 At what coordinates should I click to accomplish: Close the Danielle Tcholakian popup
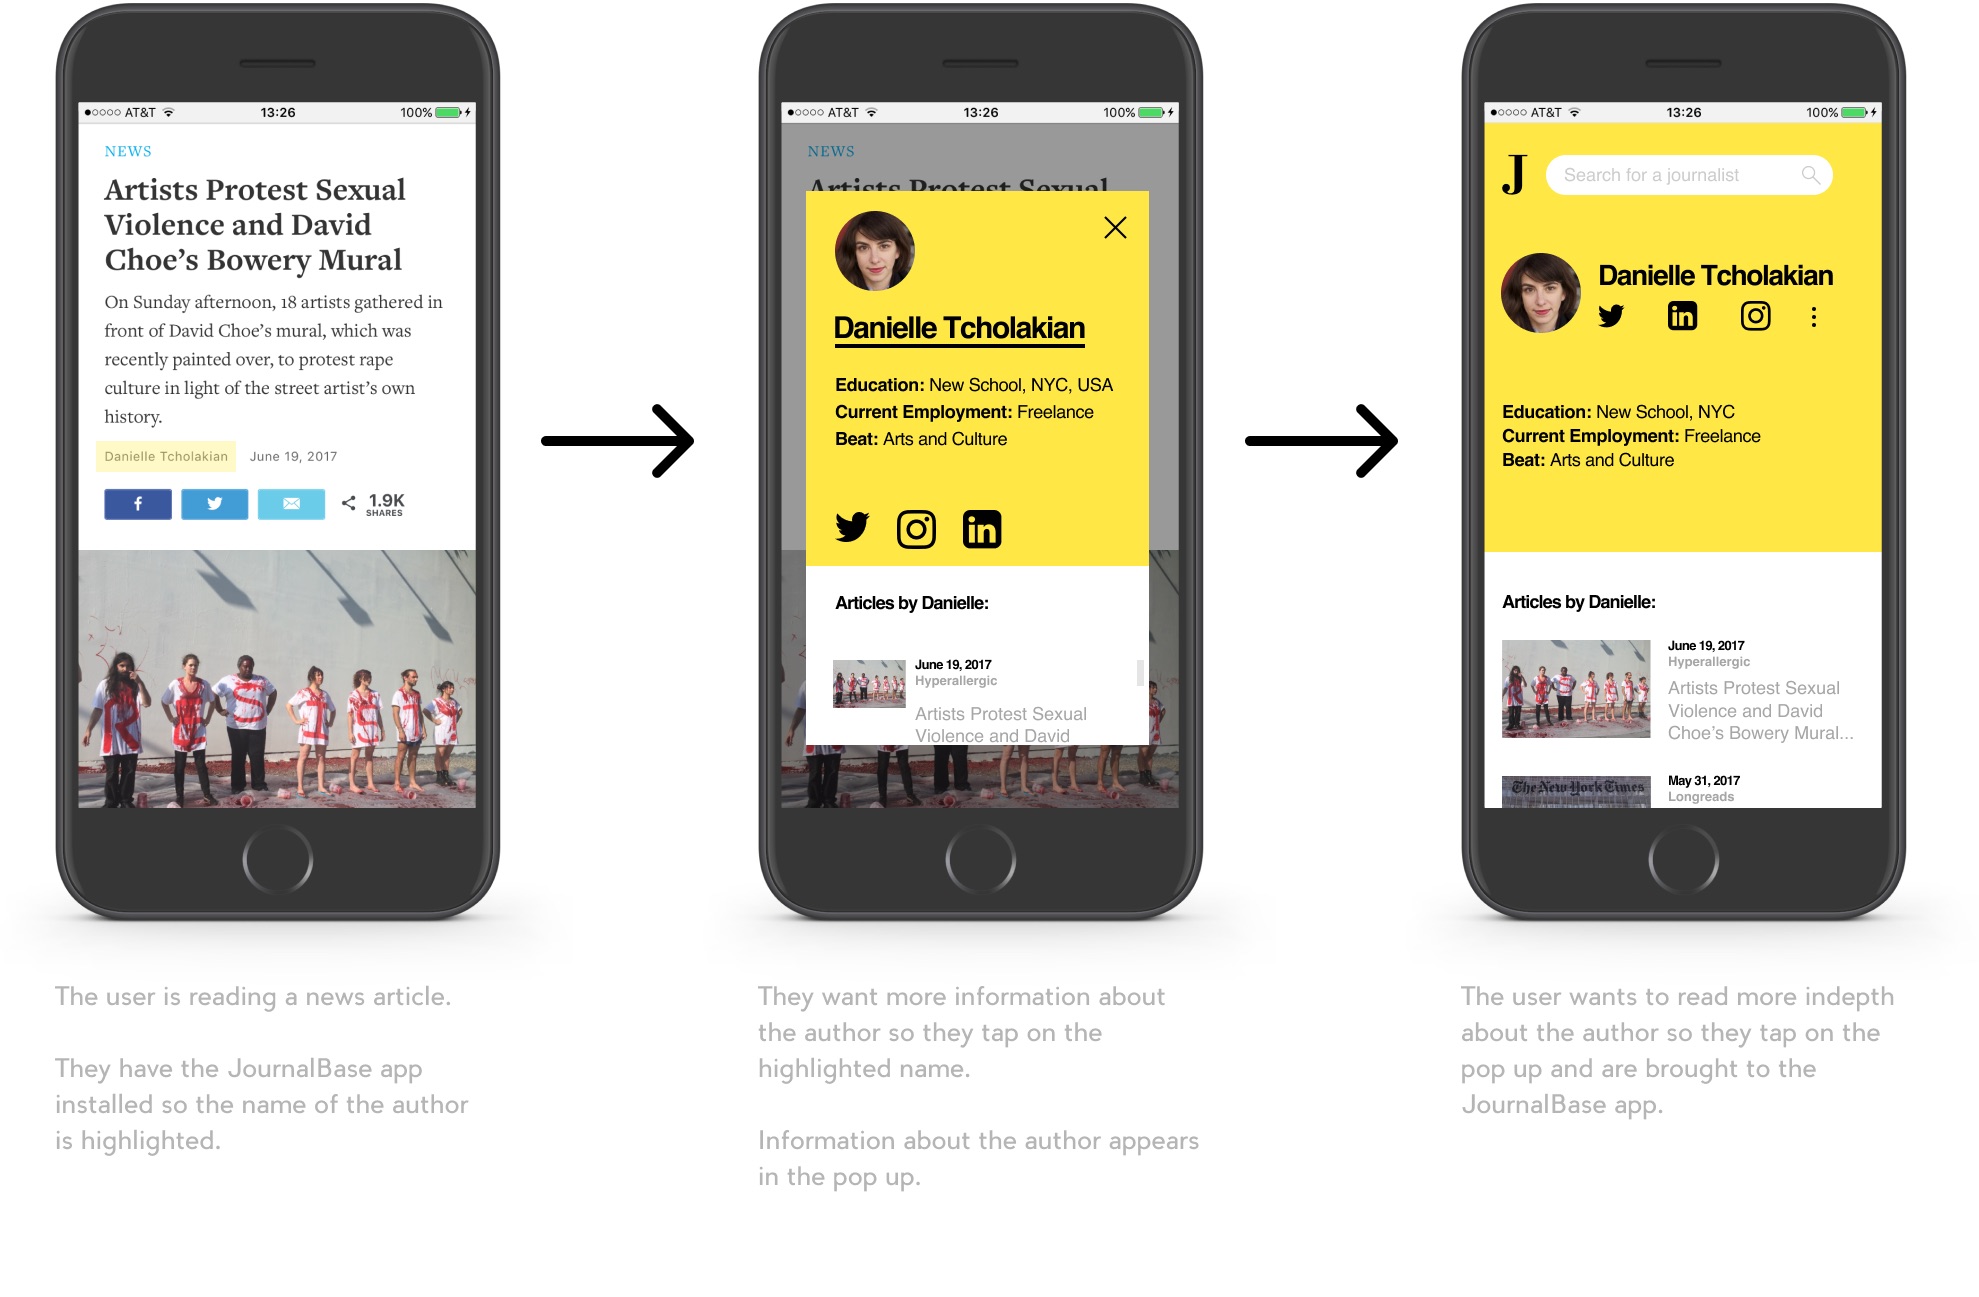point(1116,227)
